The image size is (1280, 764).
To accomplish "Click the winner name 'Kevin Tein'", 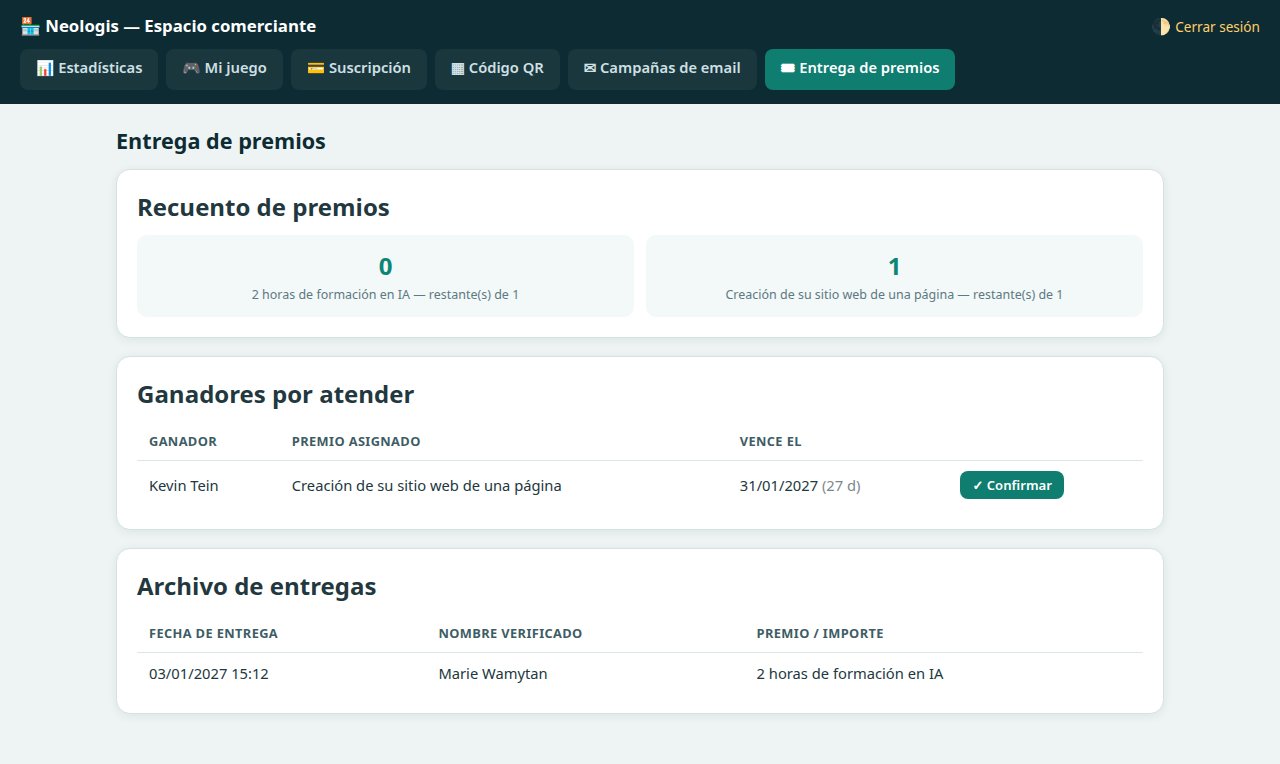I will click(x=184, y=486).
